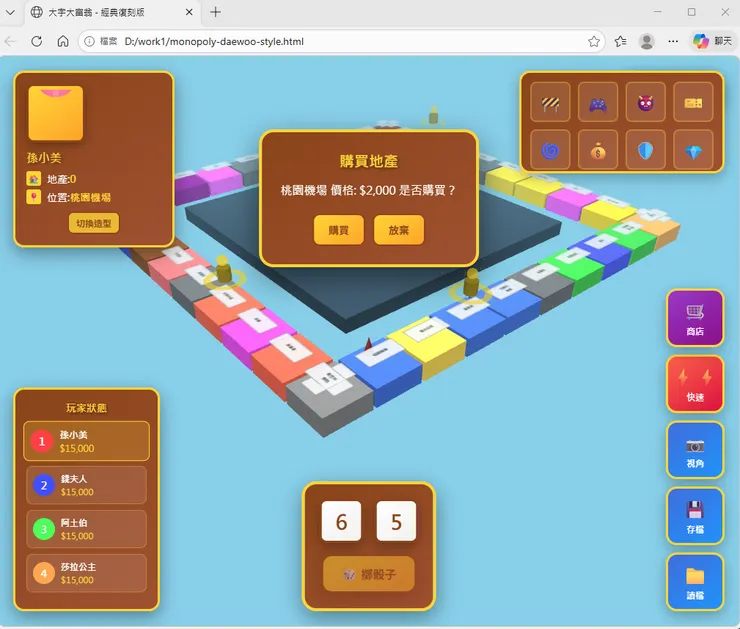Screen dimensions: 740x629
Task: Select the purple devil item card
Action: pos(646,102)
